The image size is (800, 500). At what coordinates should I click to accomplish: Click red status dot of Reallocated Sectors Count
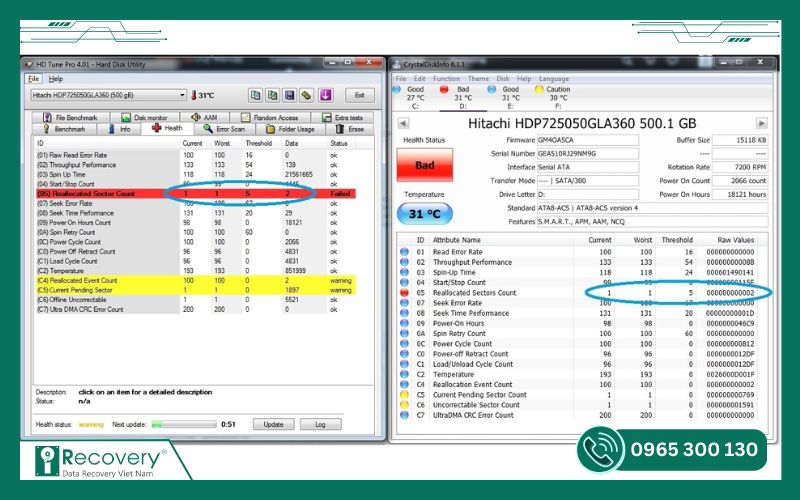coord(405,293)
